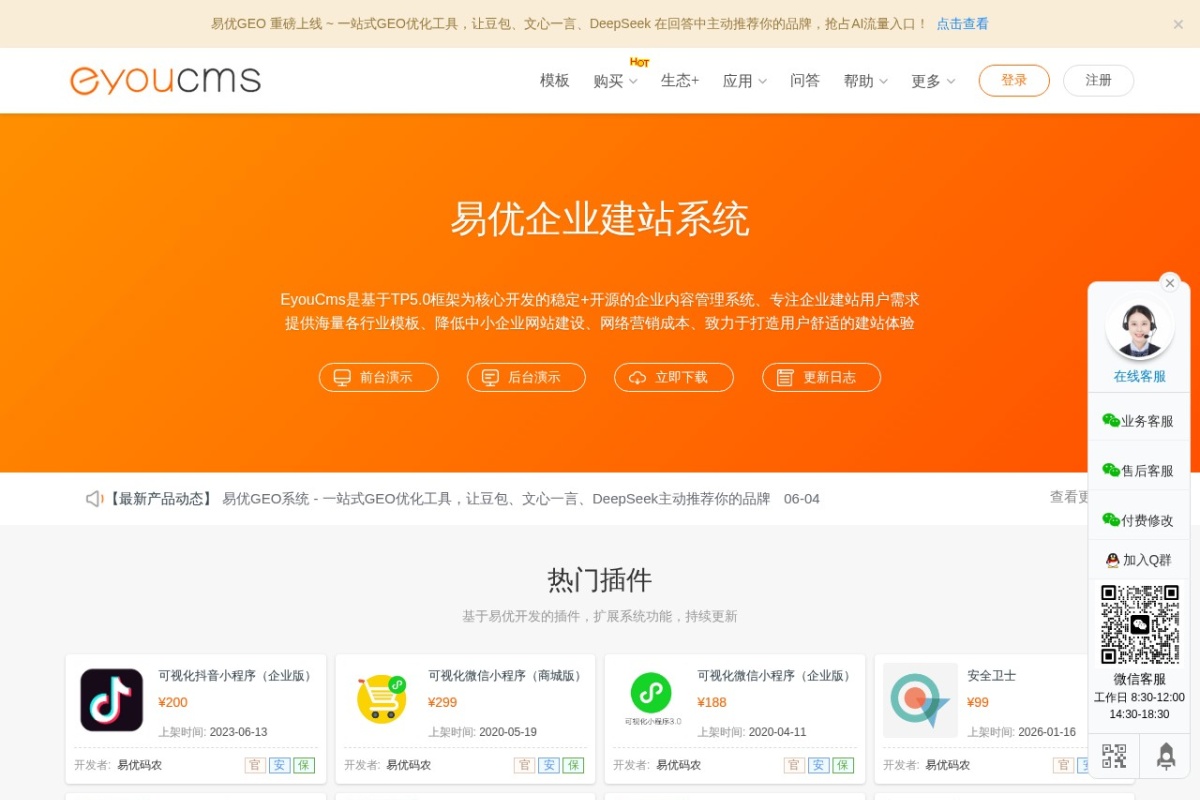Image resolution: width=1200 pixels, height=800 pixels.
Task: Open the 安全卫士 plugin title
Action: [992, 676]
